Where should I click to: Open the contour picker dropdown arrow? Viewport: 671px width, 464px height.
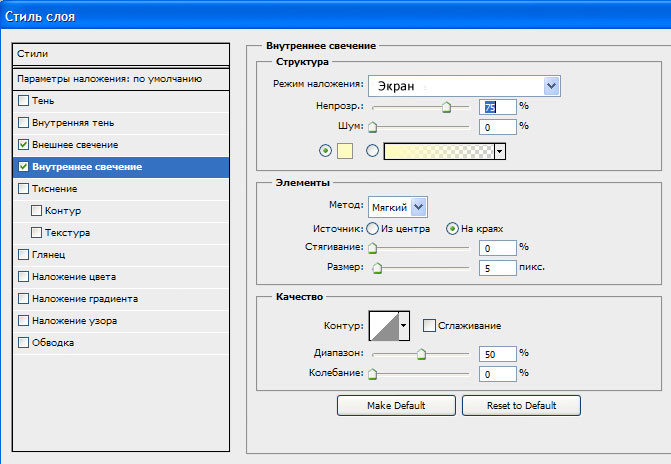404,326
